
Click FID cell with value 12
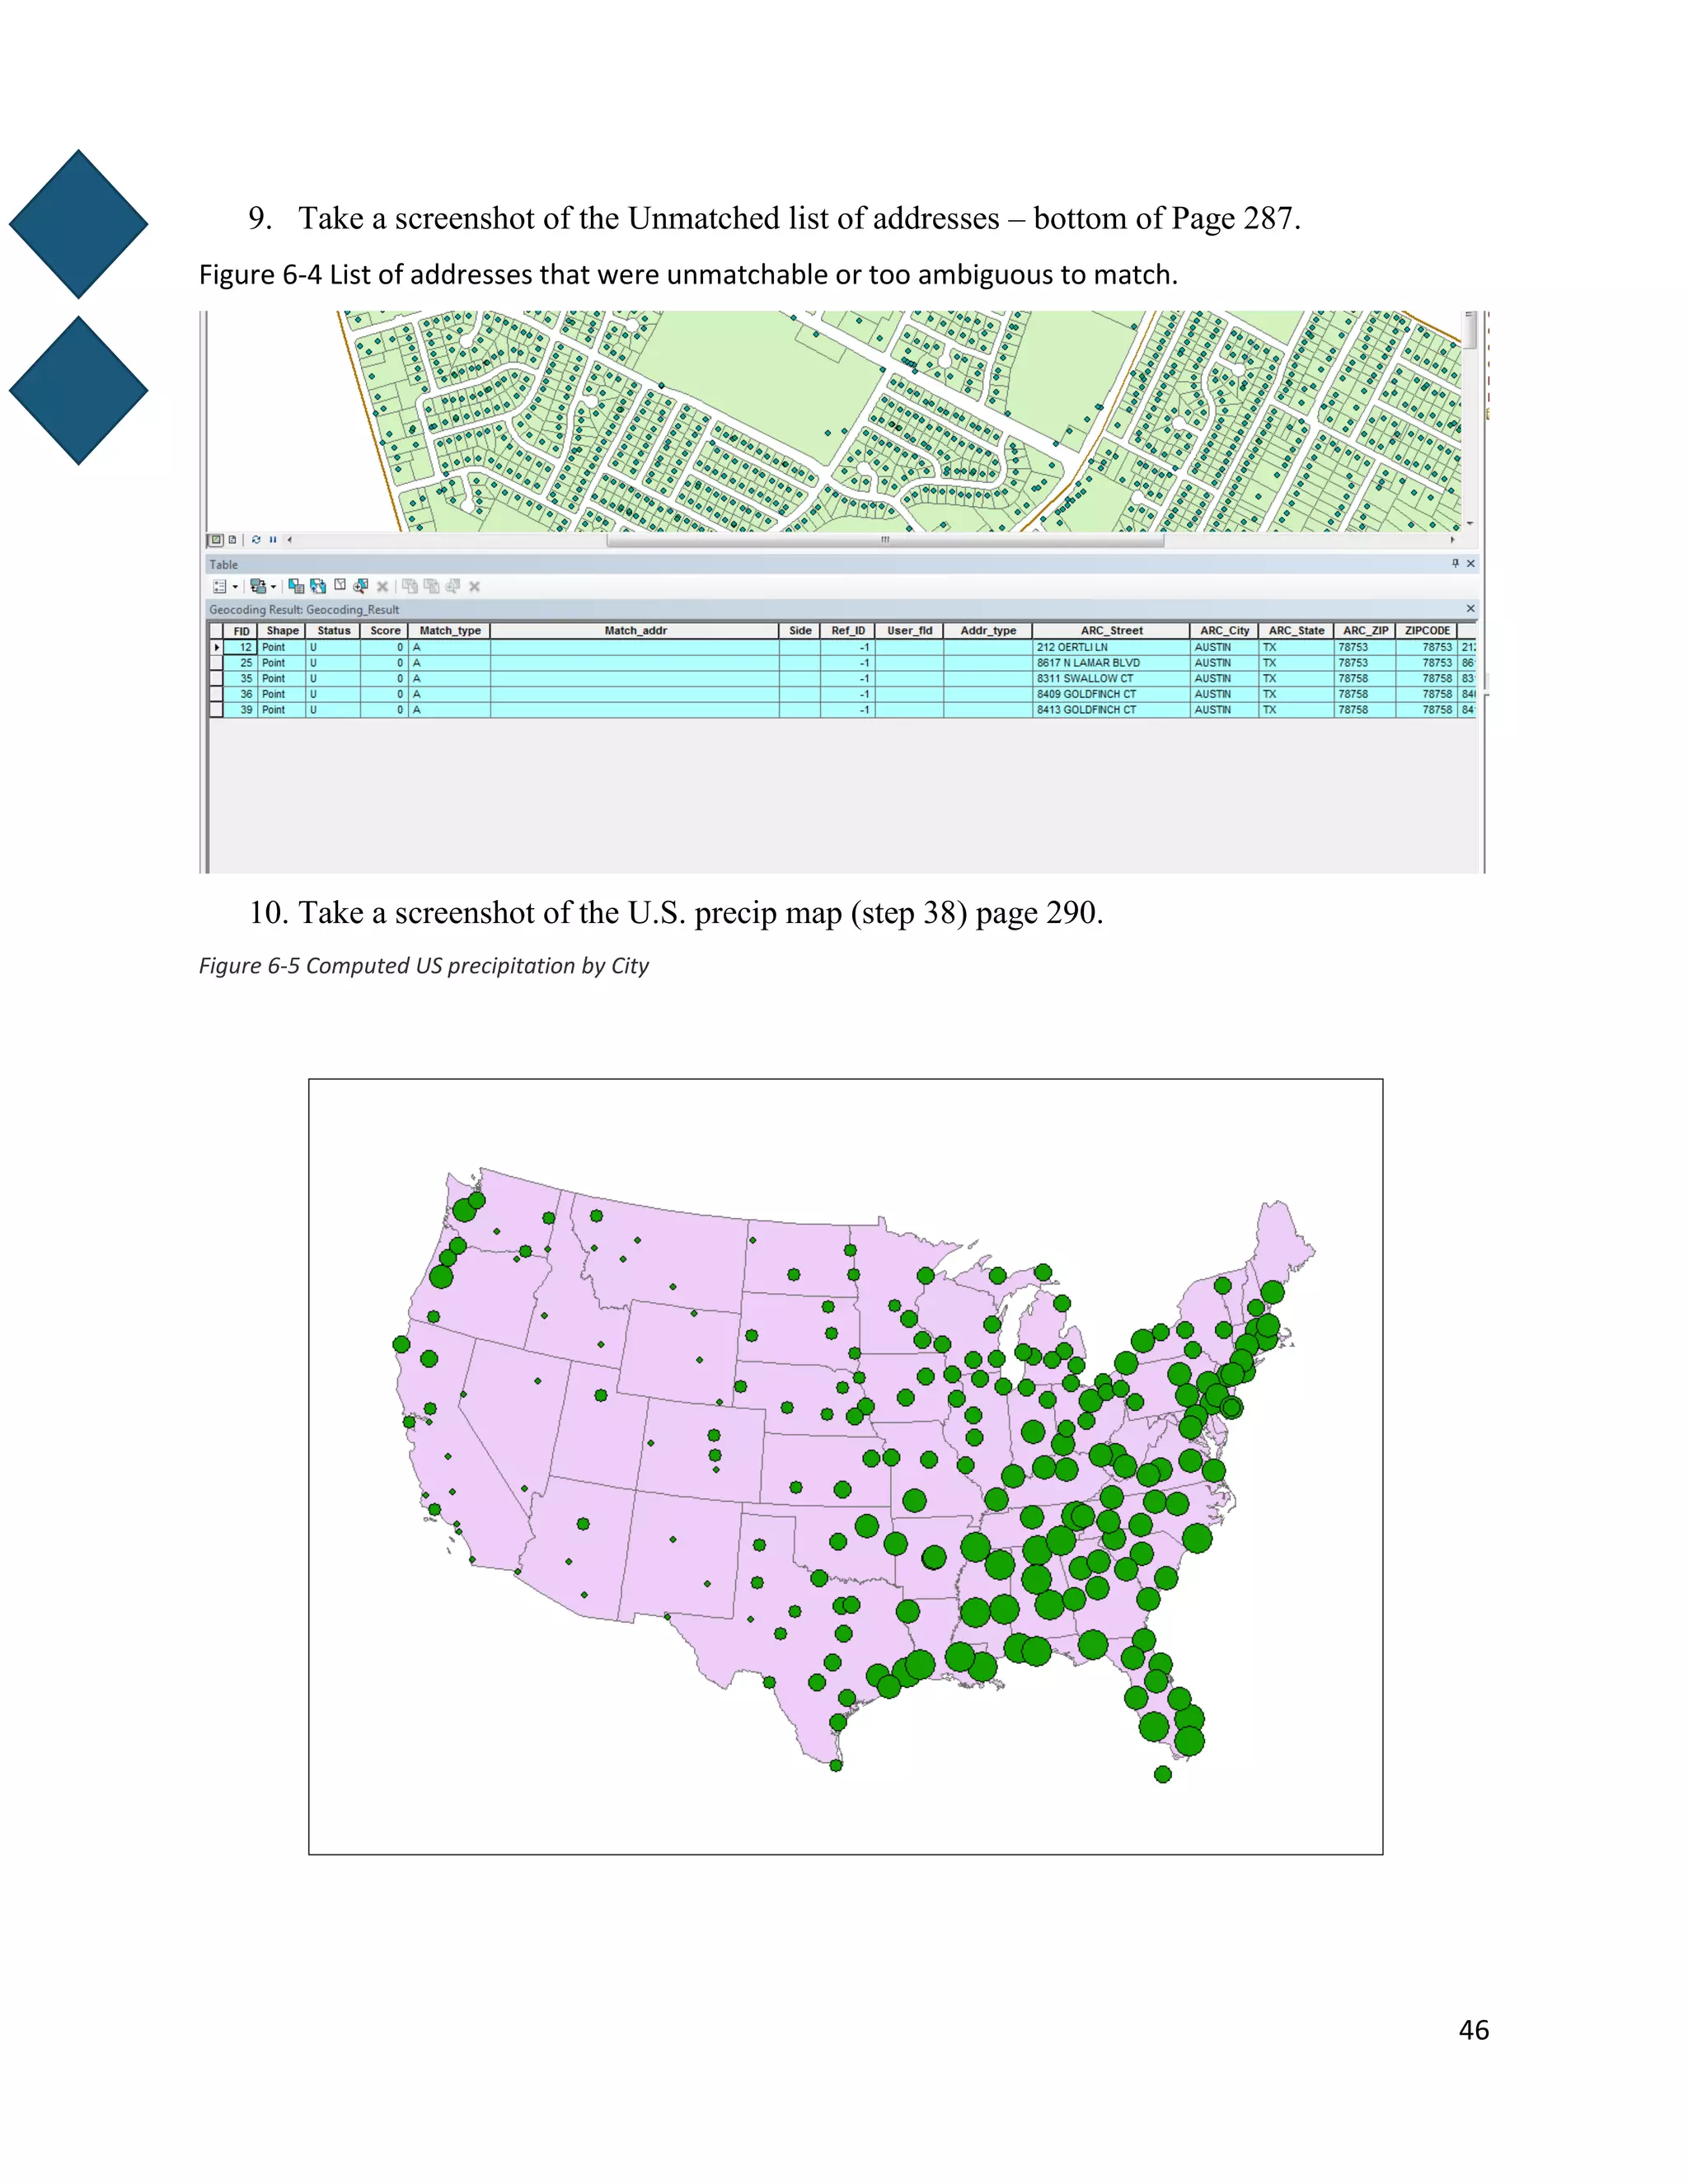(x=241, y=648)
